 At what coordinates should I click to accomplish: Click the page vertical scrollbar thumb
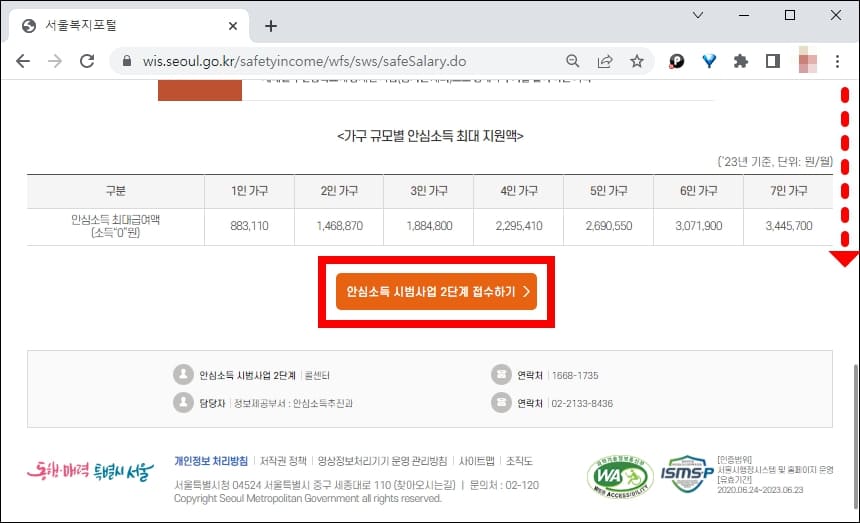coord(856,436)
